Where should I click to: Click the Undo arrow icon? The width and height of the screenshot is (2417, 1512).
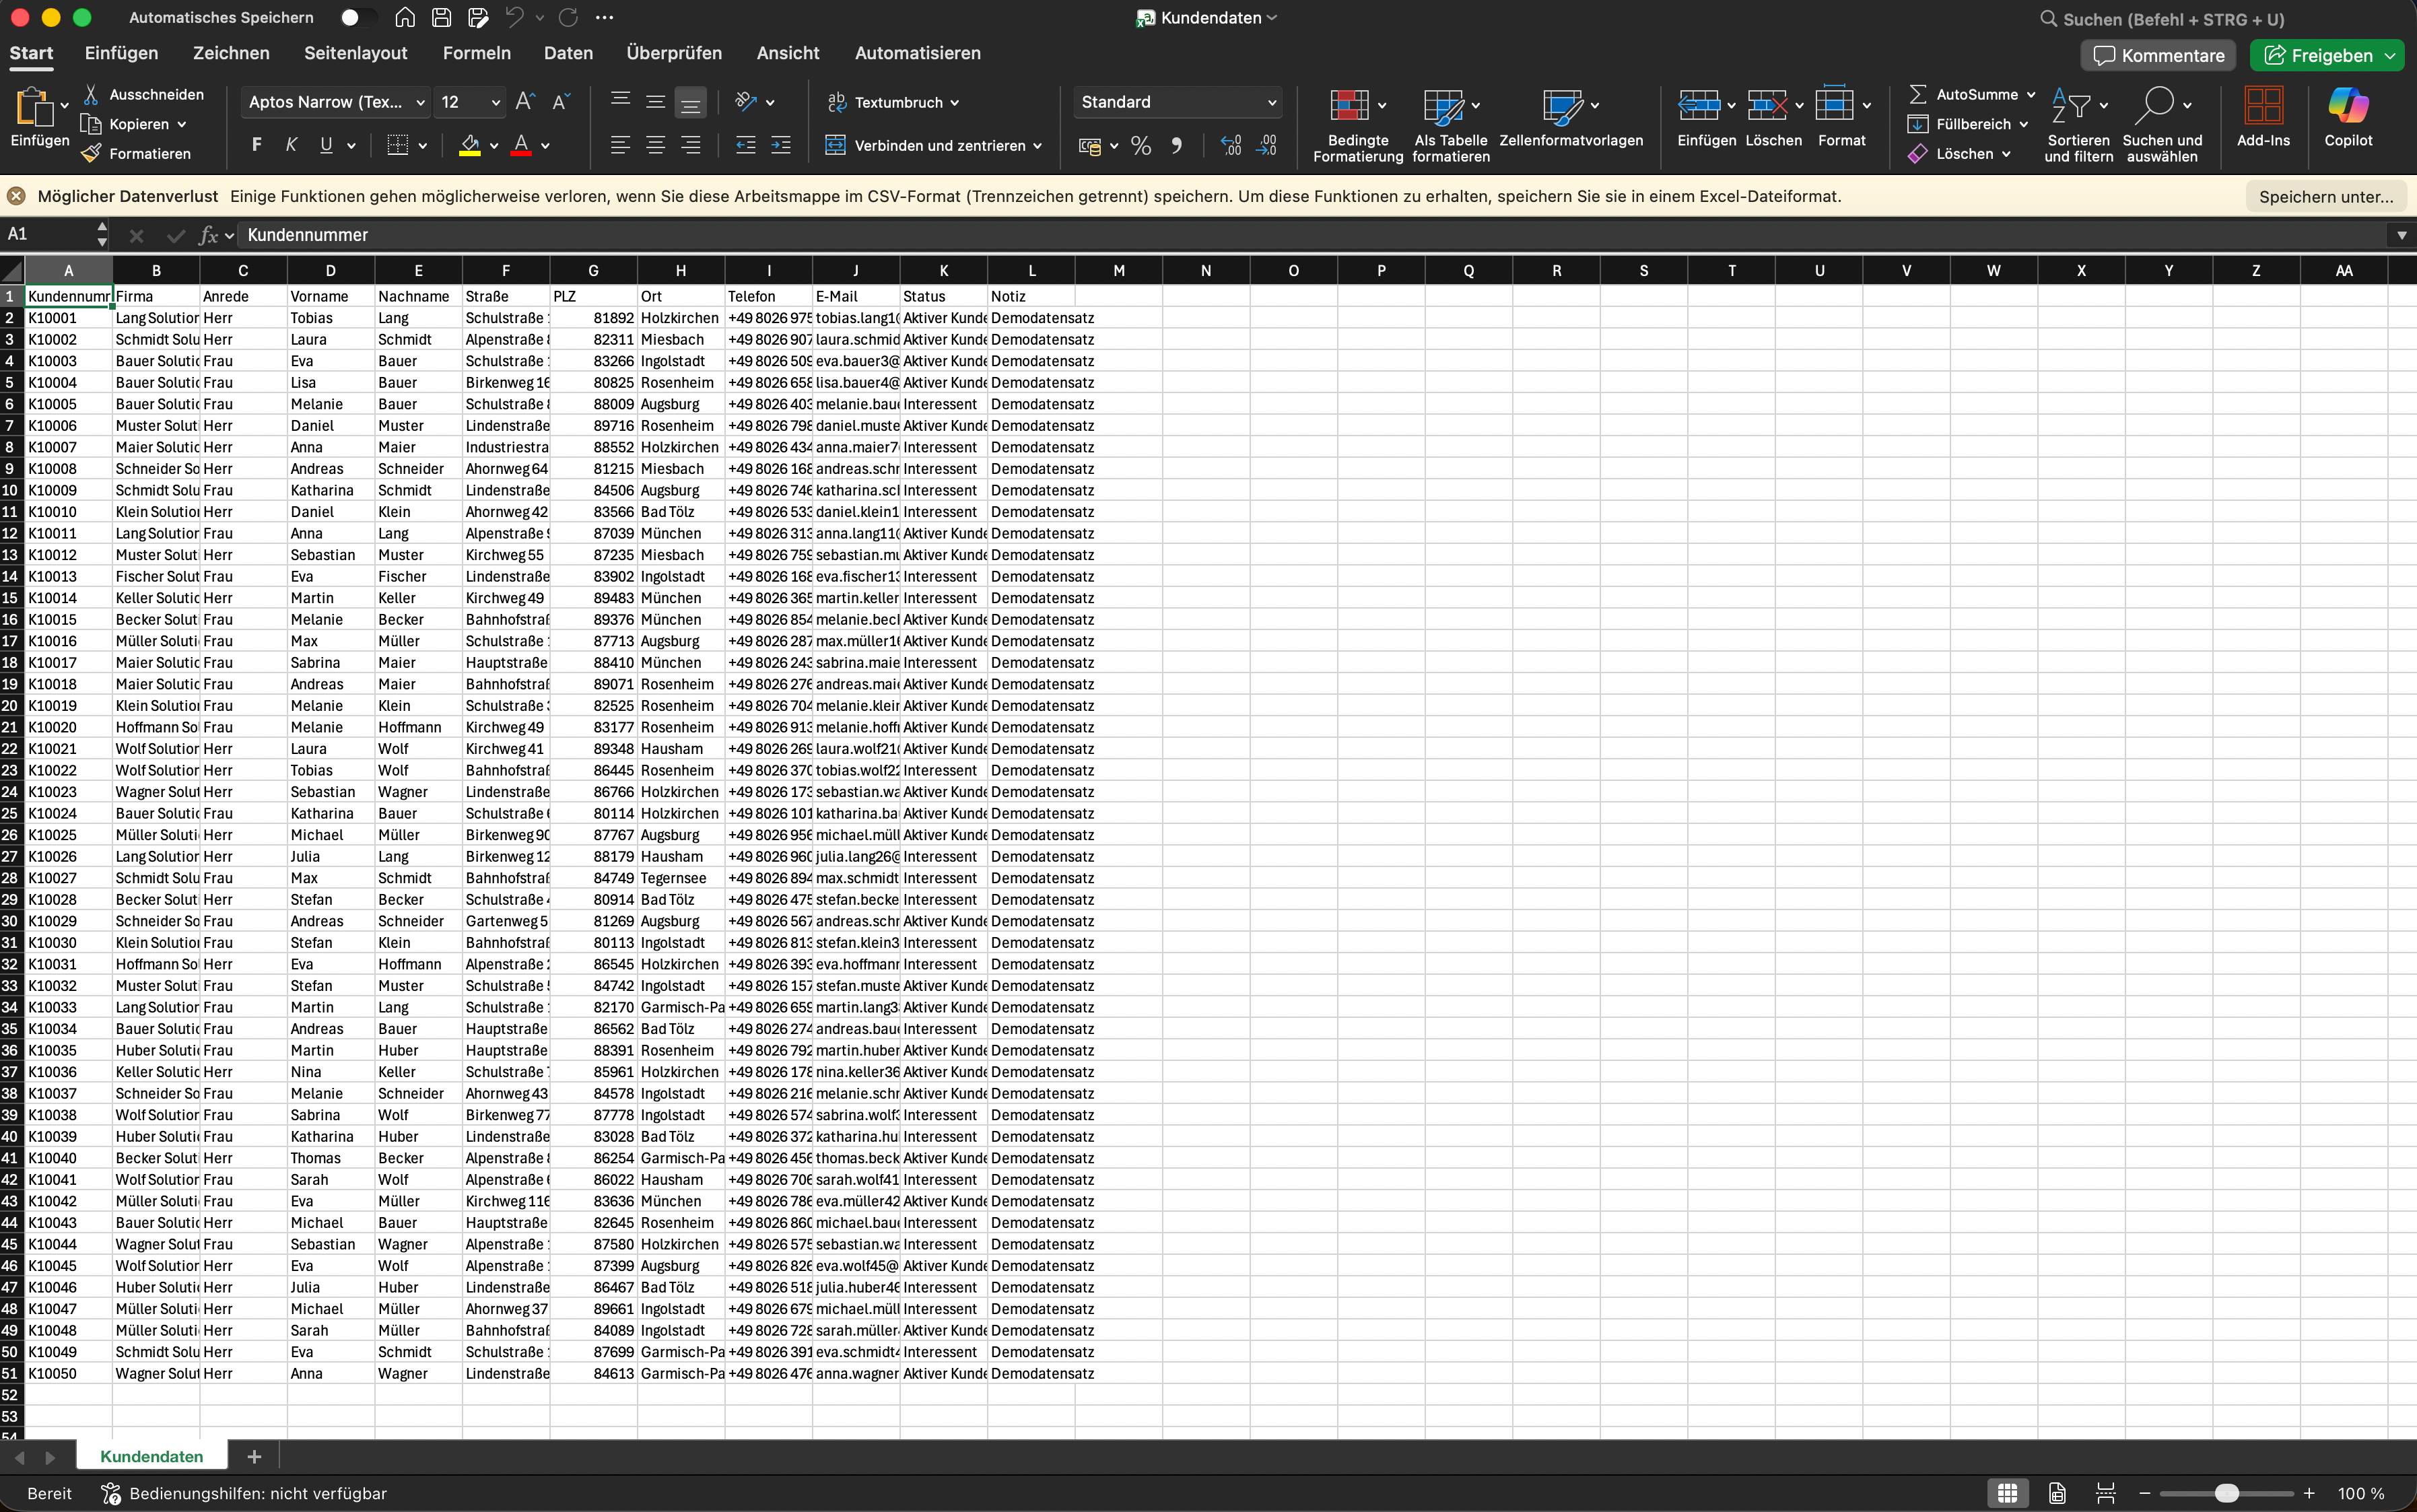(515, 18)
